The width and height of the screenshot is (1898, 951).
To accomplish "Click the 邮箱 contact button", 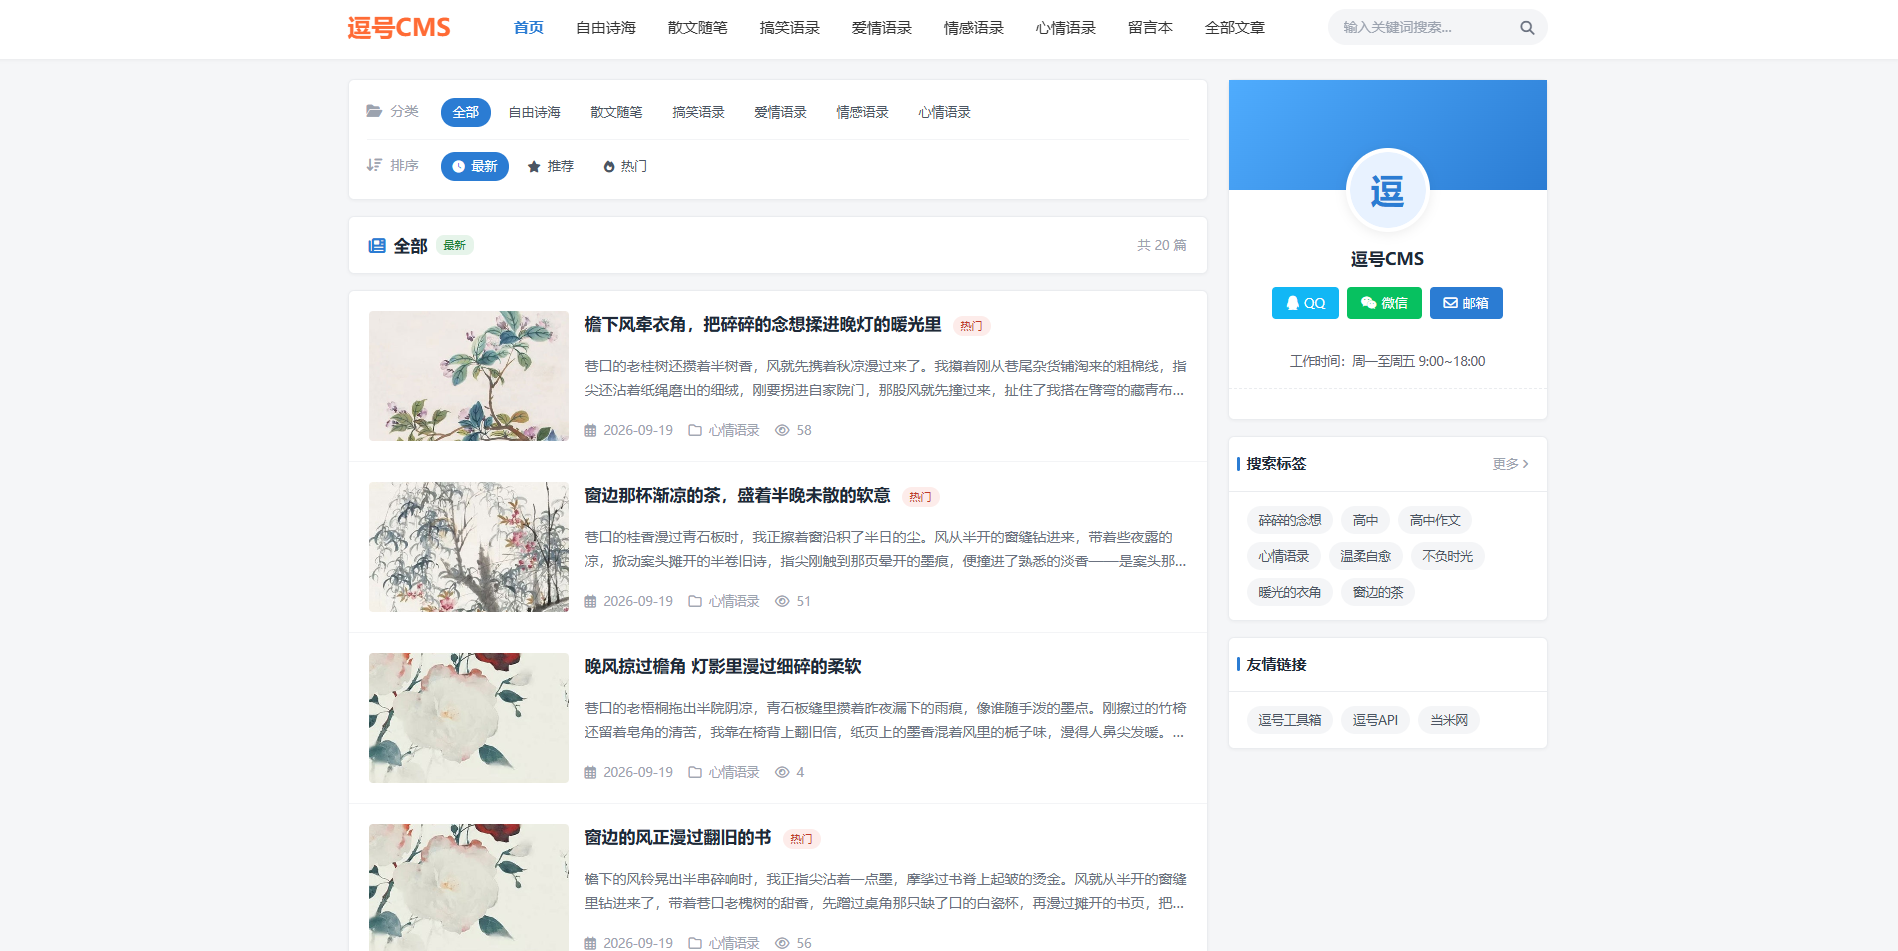I will pyautogui.click(x=1466, y=303).
